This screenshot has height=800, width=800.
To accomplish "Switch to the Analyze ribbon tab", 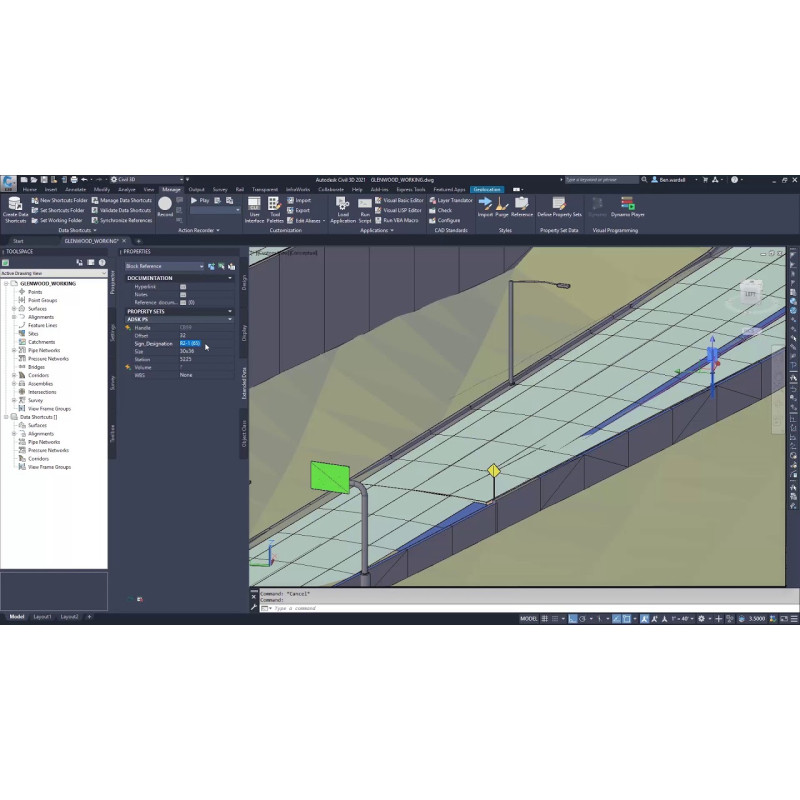I will [127, 189].
